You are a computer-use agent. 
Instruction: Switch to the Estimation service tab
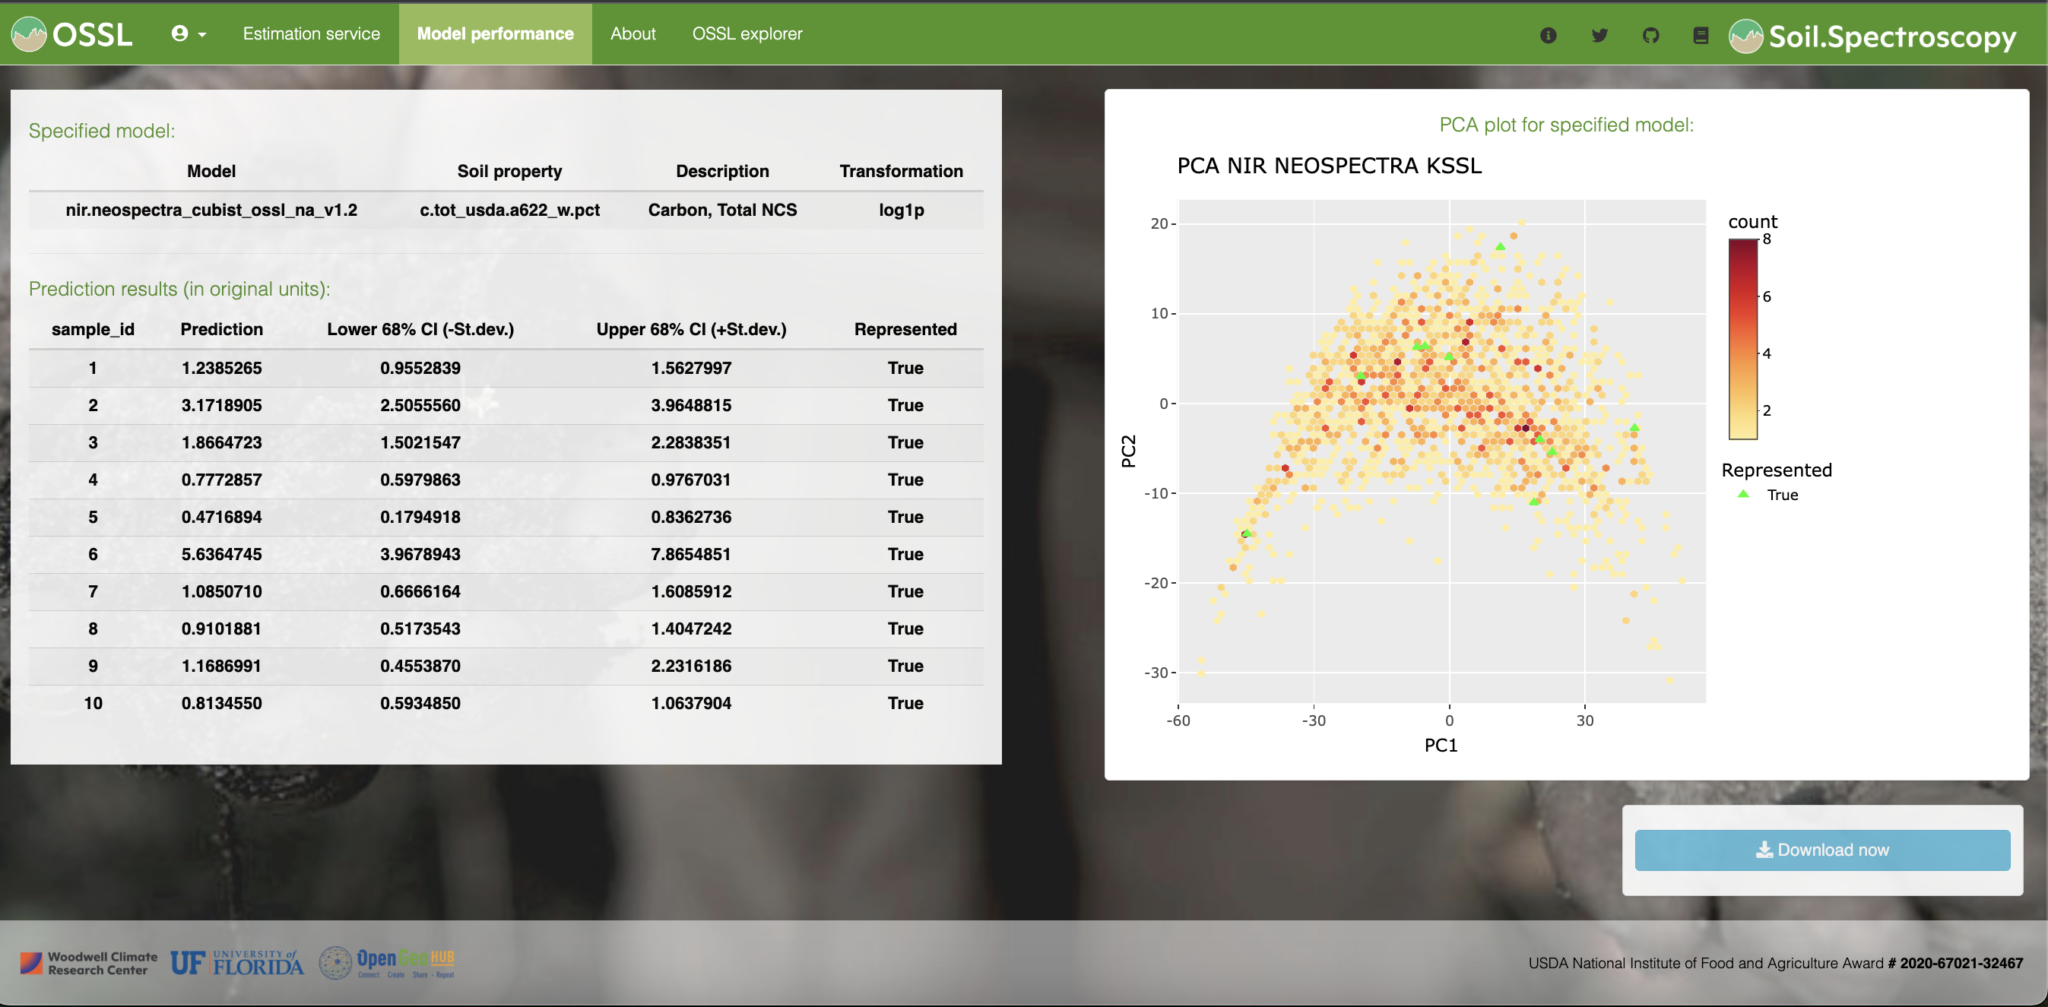pyautogui.click(x=311, y=33)
